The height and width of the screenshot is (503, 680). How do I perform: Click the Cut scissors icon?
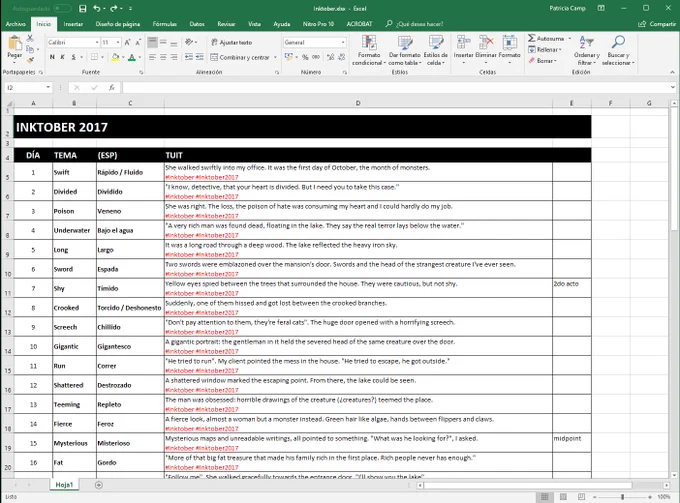[30, 39]
